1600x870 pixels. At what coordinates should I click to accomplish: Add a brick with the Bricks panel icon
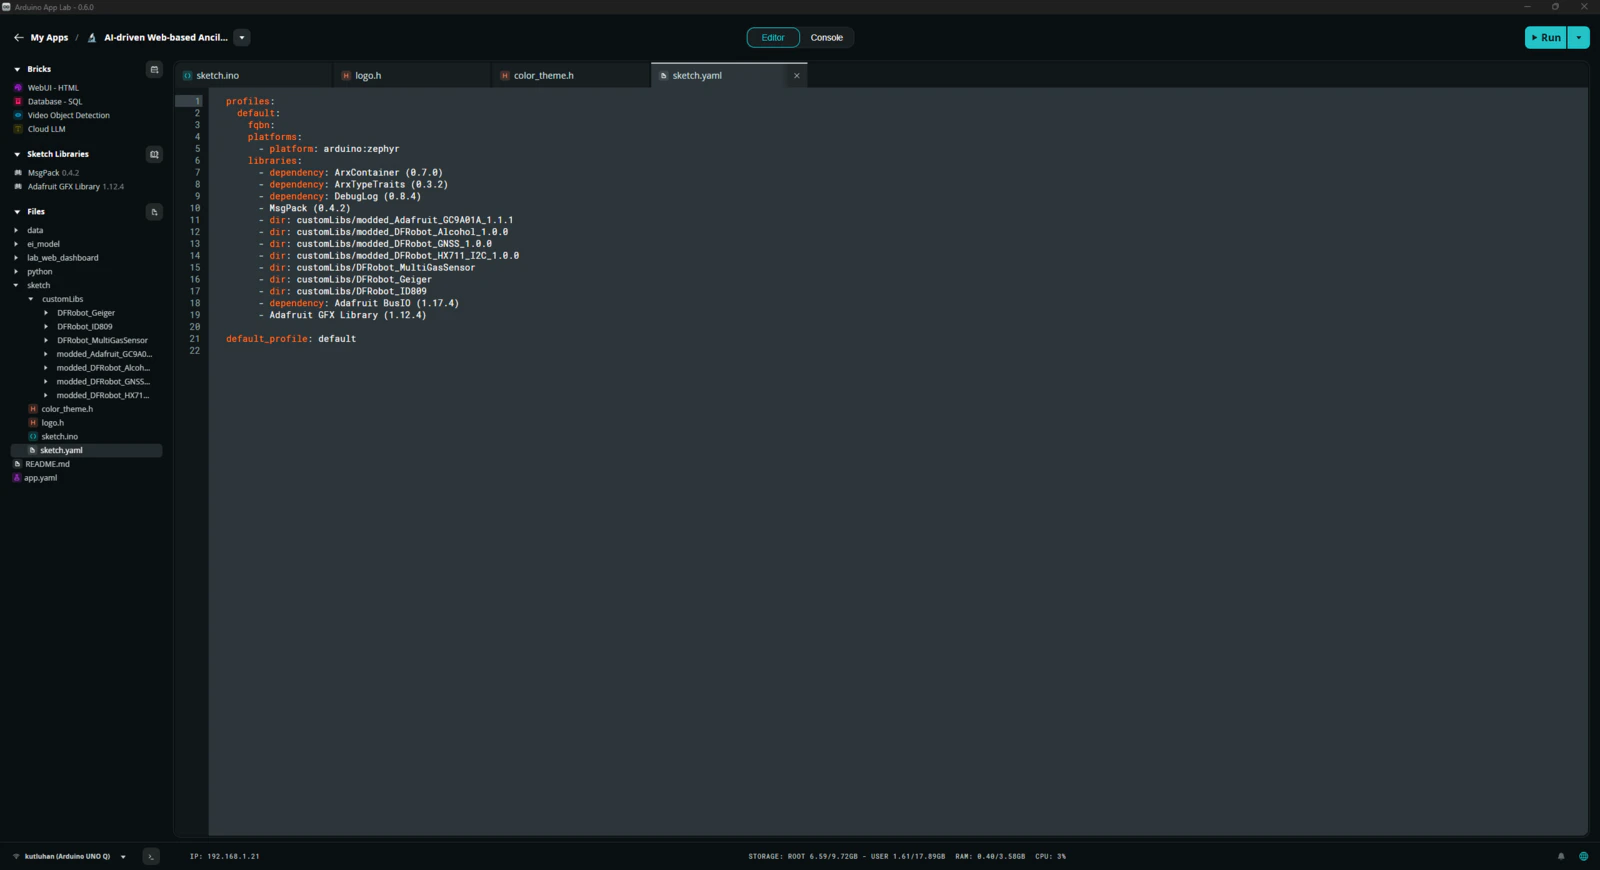click(154, 70)
